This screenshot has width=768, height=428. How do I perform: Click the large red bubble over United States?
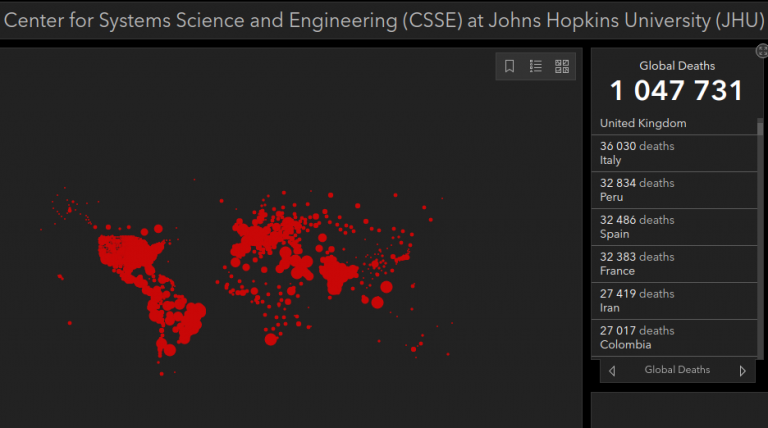(x=130, y=246)
